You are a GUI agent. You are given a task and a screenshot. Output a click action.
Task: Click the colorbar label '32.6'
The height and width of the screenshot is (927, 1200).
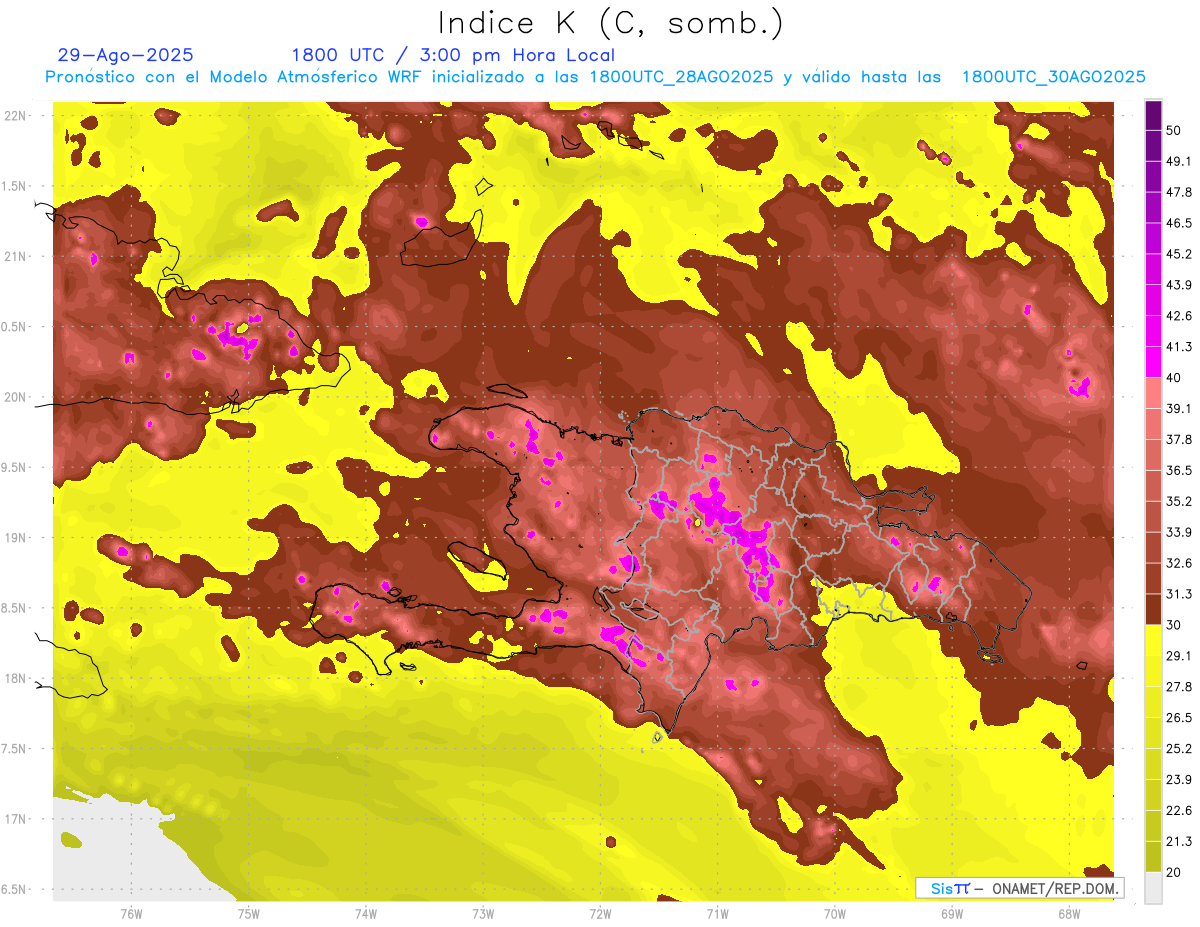pos(1178,563)
